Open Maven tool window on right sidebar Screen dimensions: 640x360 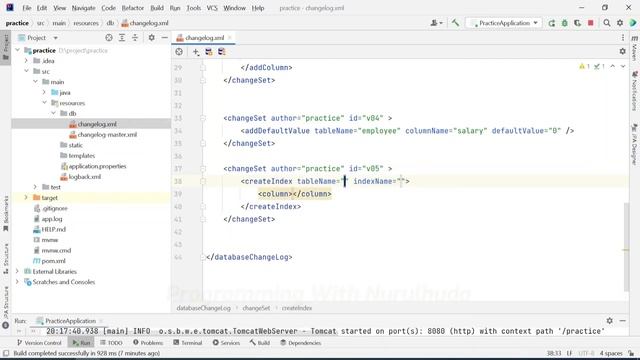[635, 48]
